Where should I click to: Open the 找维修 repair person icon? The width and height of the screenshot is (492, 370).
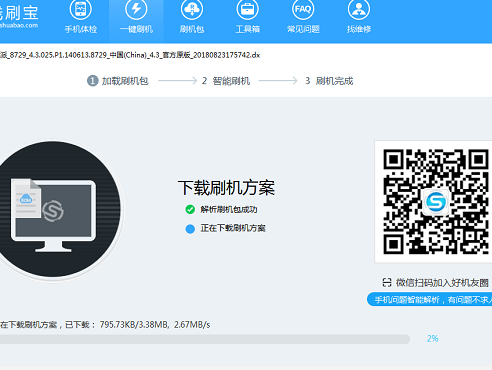[x=359, y=9]
